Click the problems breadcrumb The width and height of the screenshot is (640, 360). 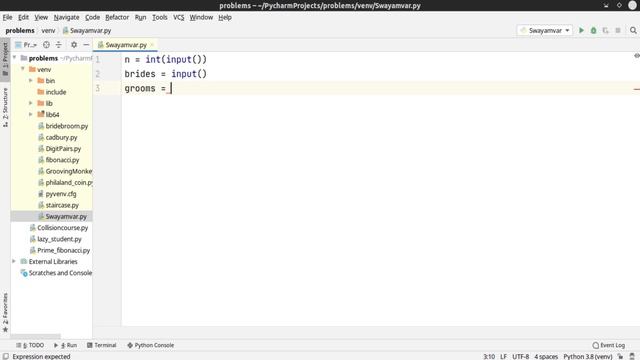(x=20, y=31)
